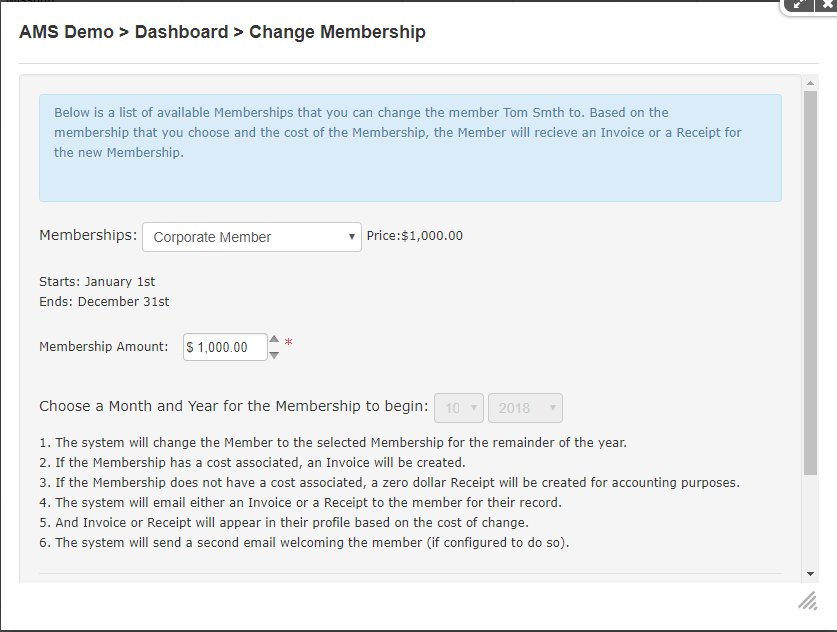Decrease Membership Amount with down arrow
The height and width of the screenshot is (632, 837).
click(275, 354)
